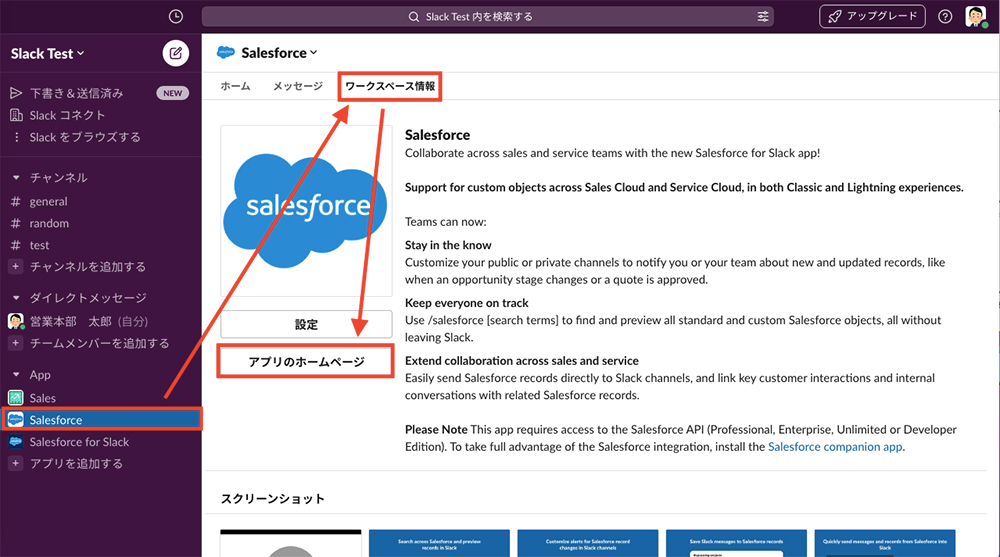Viewport: 1000px width, 557px height.
Task: Click the Keep everyone on track heading
Action: (x=467, y=303)
